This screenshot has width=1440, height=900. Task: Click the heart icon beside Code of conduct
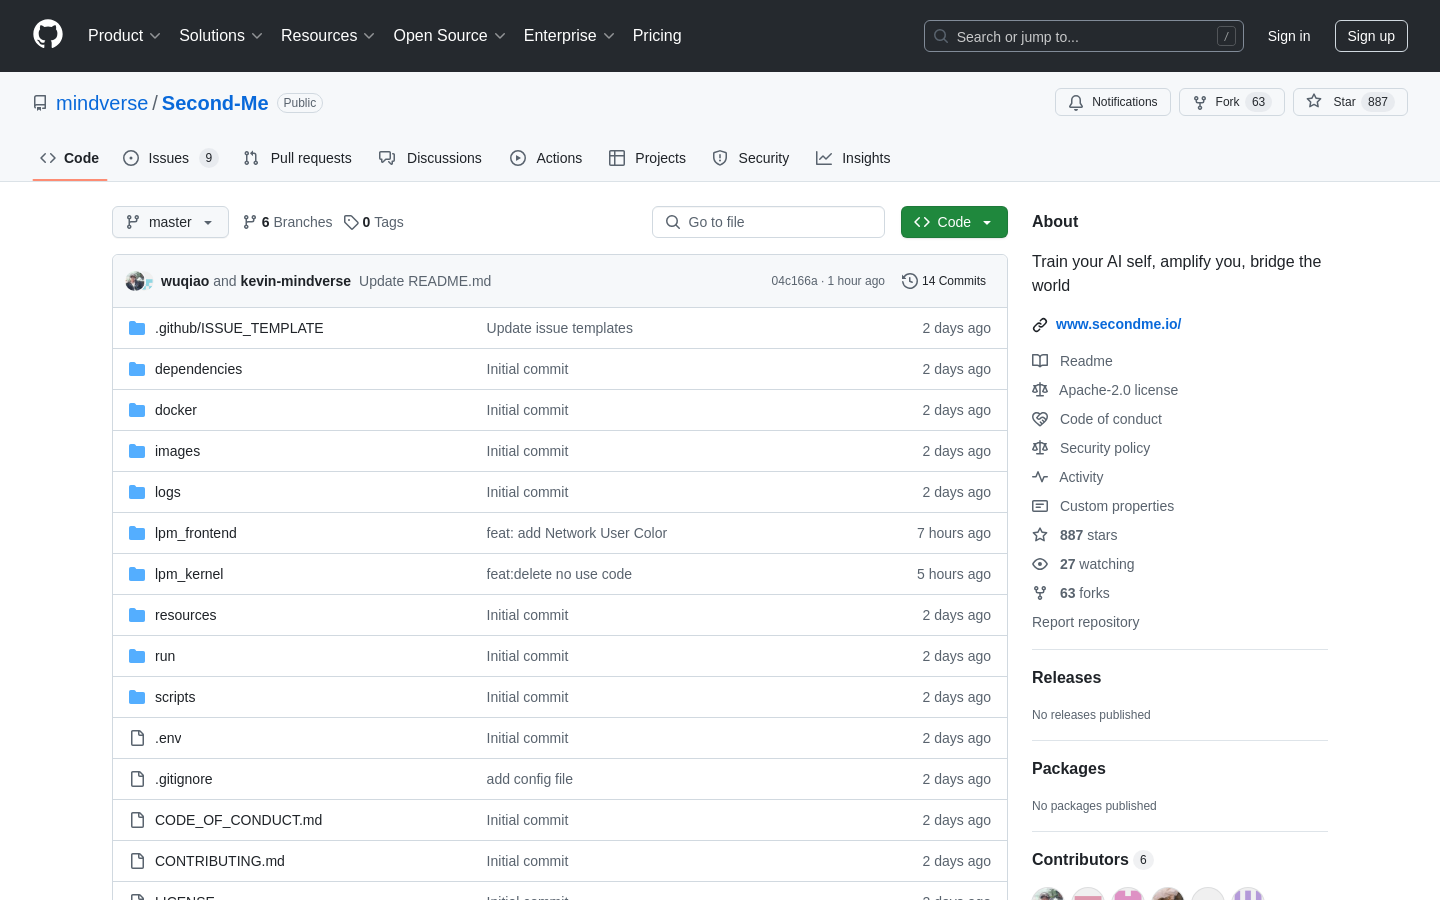click(1040, 419)
